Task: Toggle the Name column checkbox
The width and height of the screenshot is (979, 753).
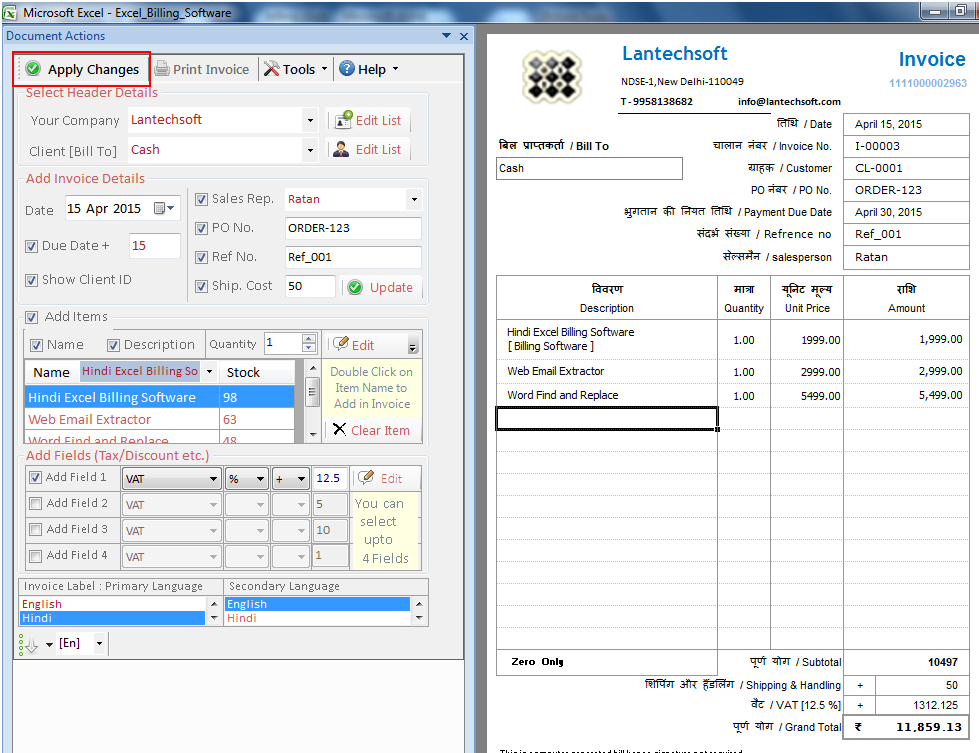Action: click(x=37, y=345)
